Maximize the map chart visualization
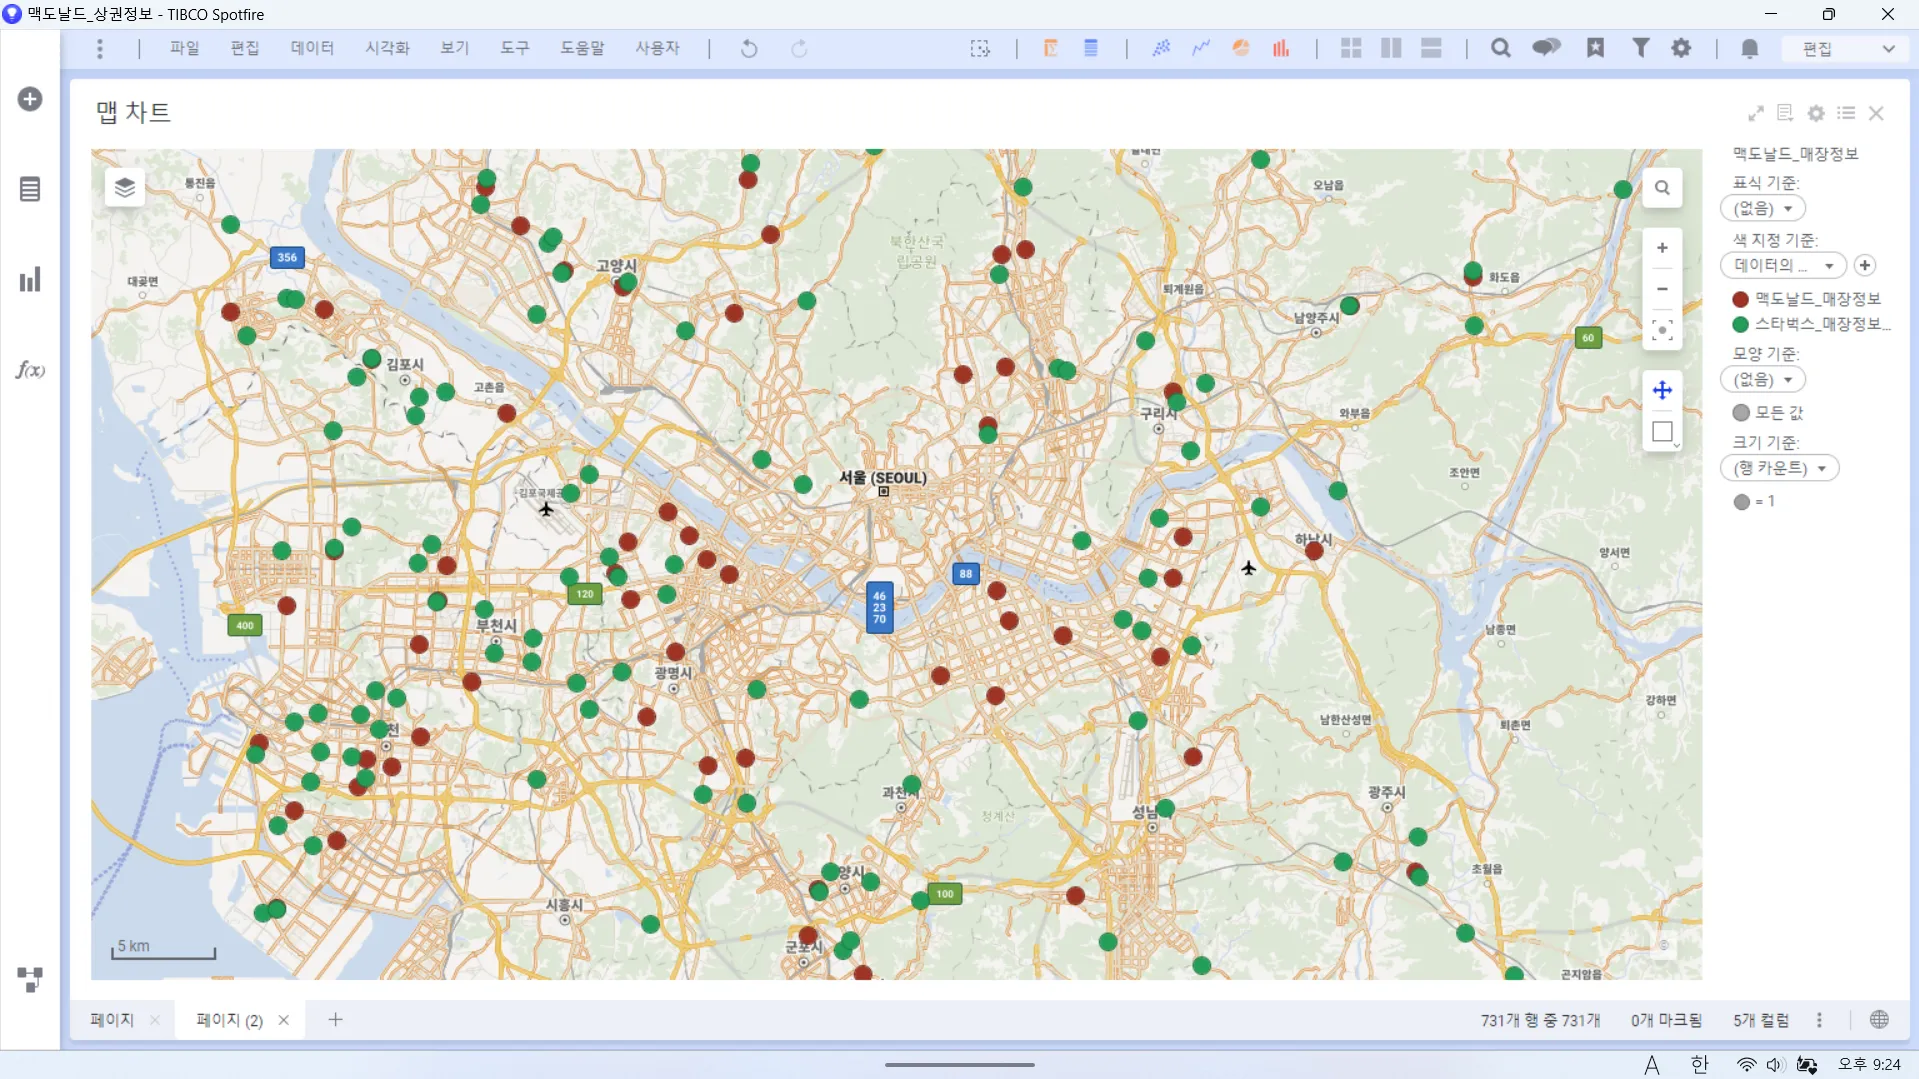This screenshot has height=1079, width=1919. [1756, 113]
